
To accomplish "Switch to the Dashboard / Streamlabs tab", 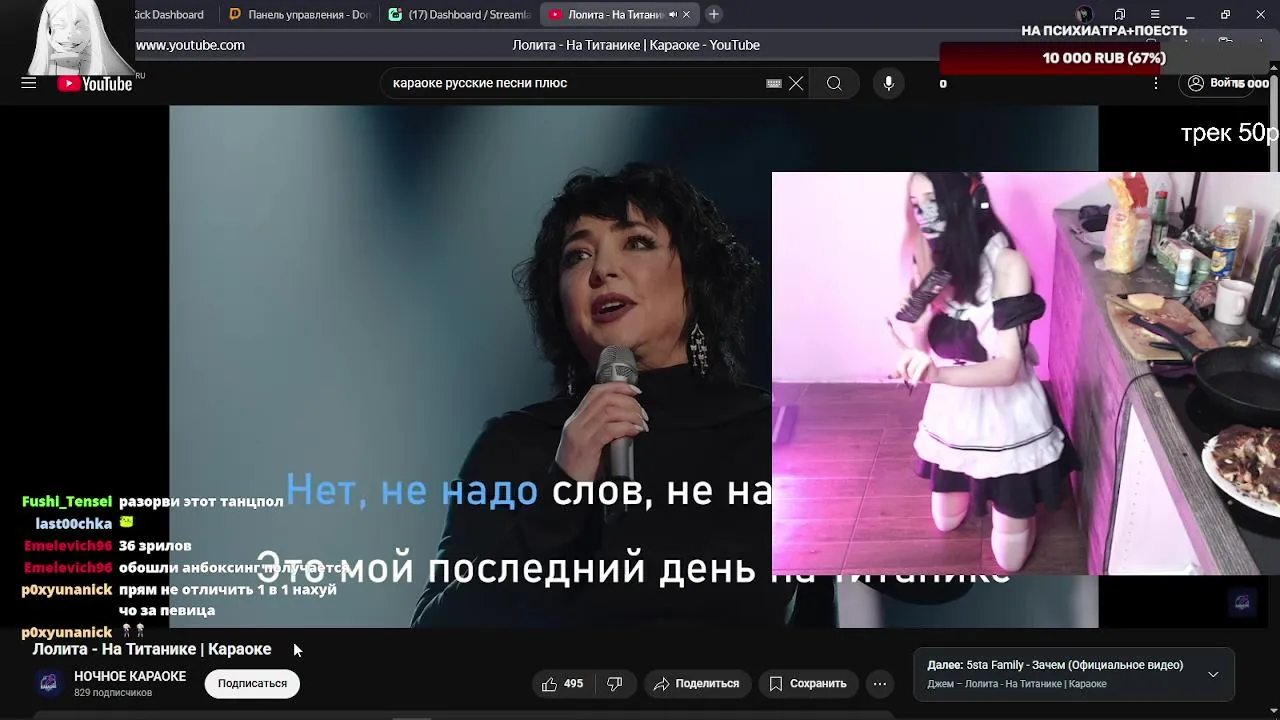I will [460, 14].
